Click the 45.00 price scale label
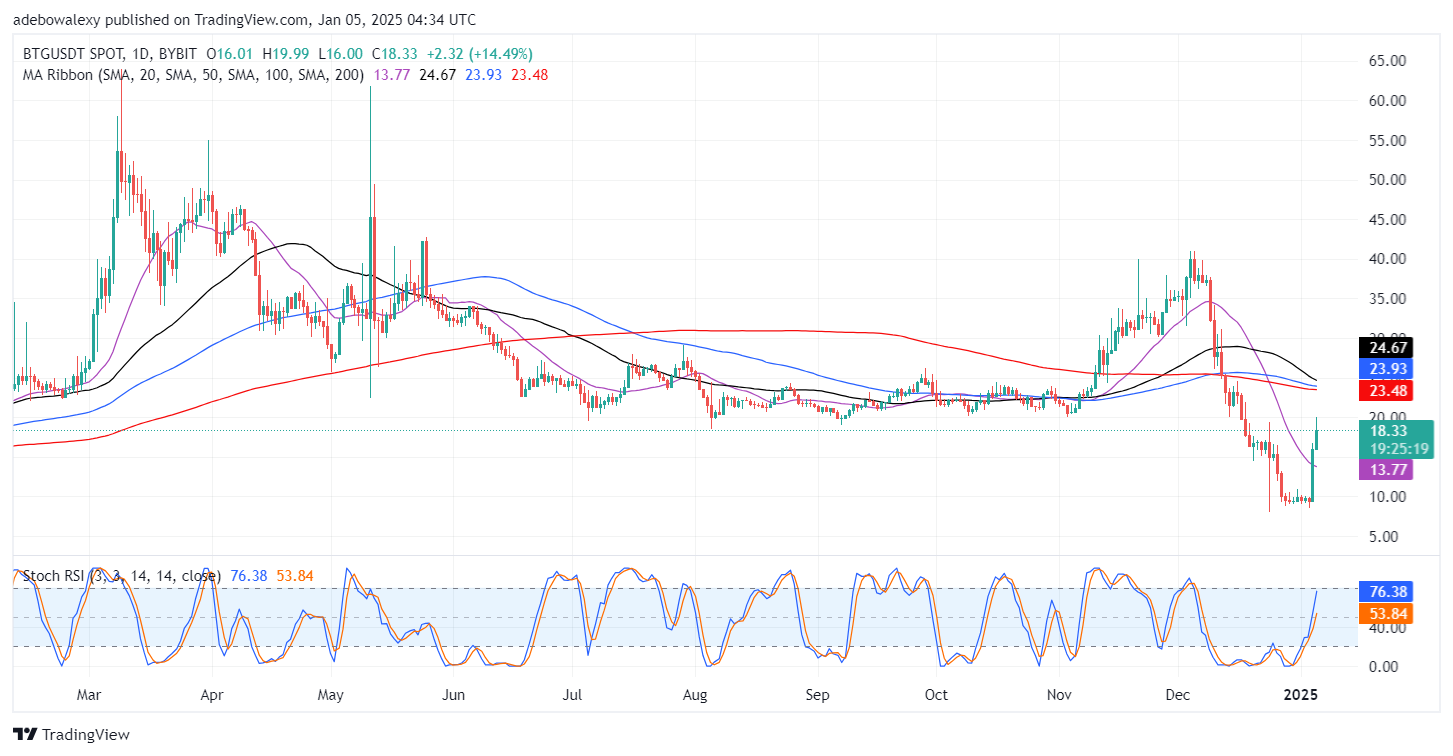 coord(1386,220)
